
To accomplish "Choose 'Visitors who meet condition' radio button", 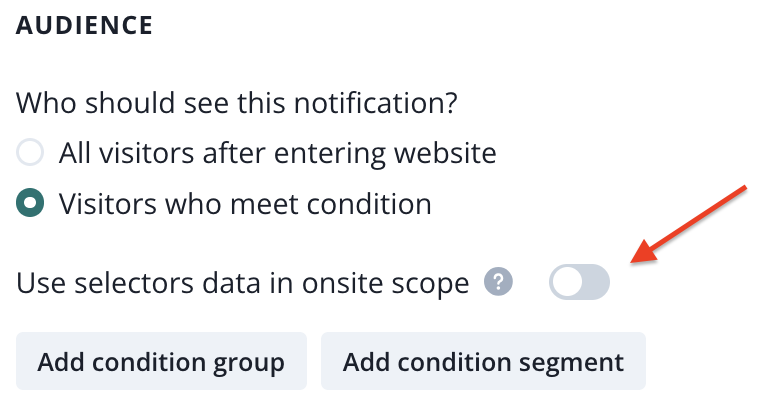I will tap(31, 203).
